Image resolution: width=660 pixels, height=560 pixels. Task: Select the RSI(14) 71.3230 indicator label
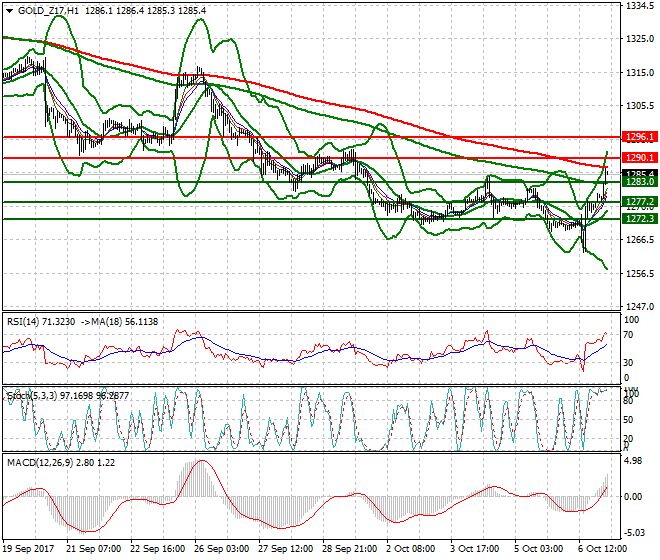coord(41,322)
